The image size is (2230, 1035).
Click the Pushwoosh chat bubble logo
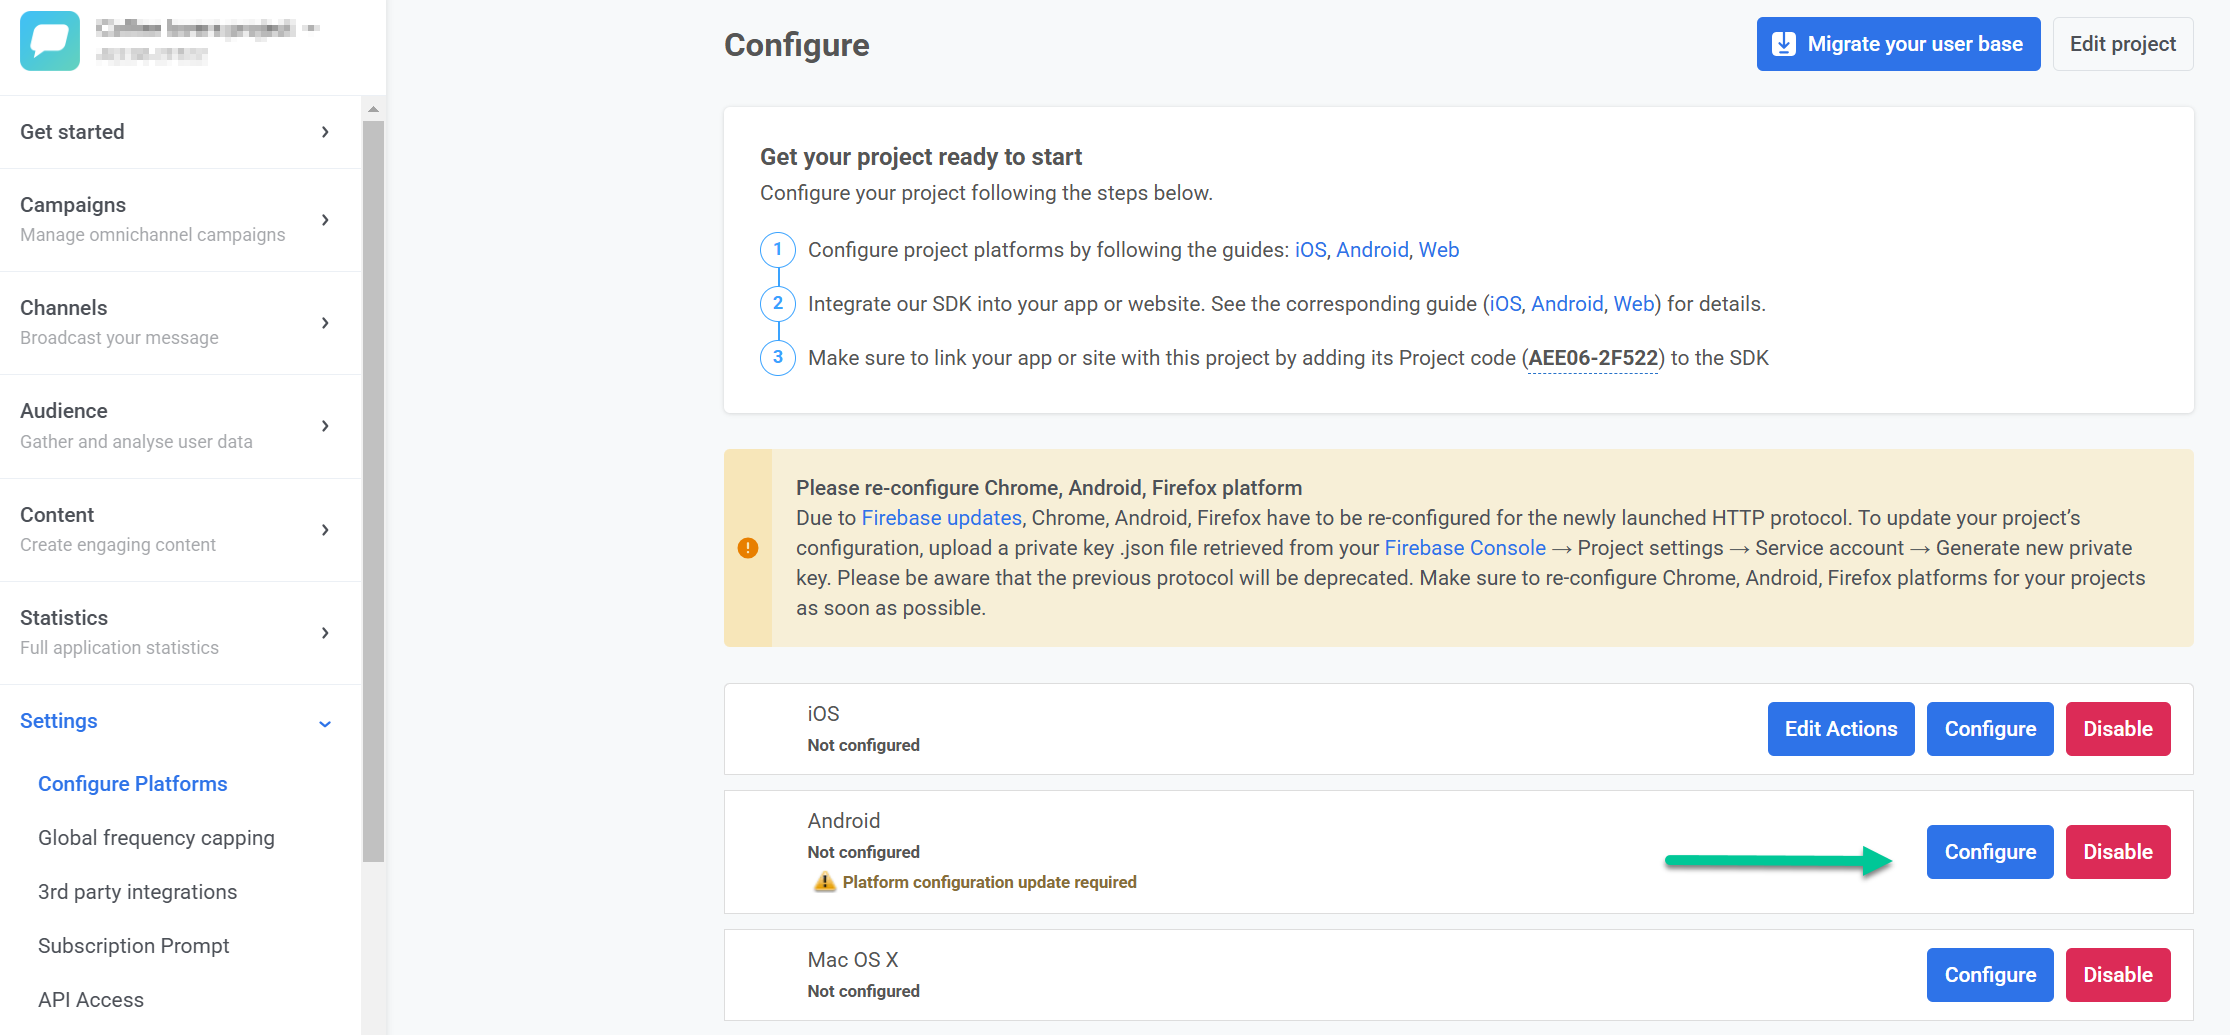[x=50, y=41]
